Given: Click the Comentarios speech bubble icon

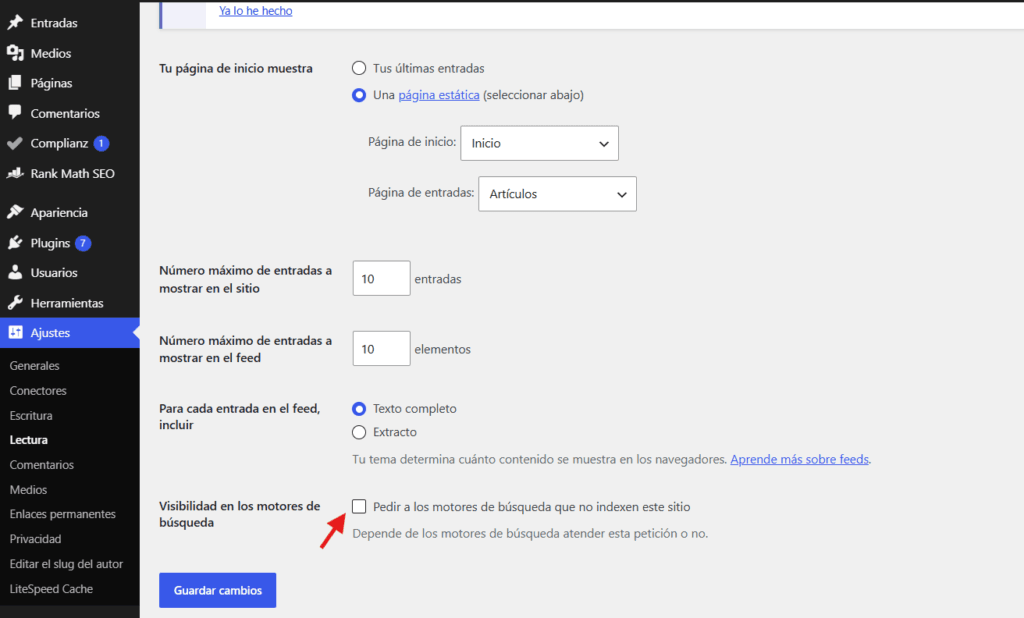Looking at the screenshot, I should [15, 112].
